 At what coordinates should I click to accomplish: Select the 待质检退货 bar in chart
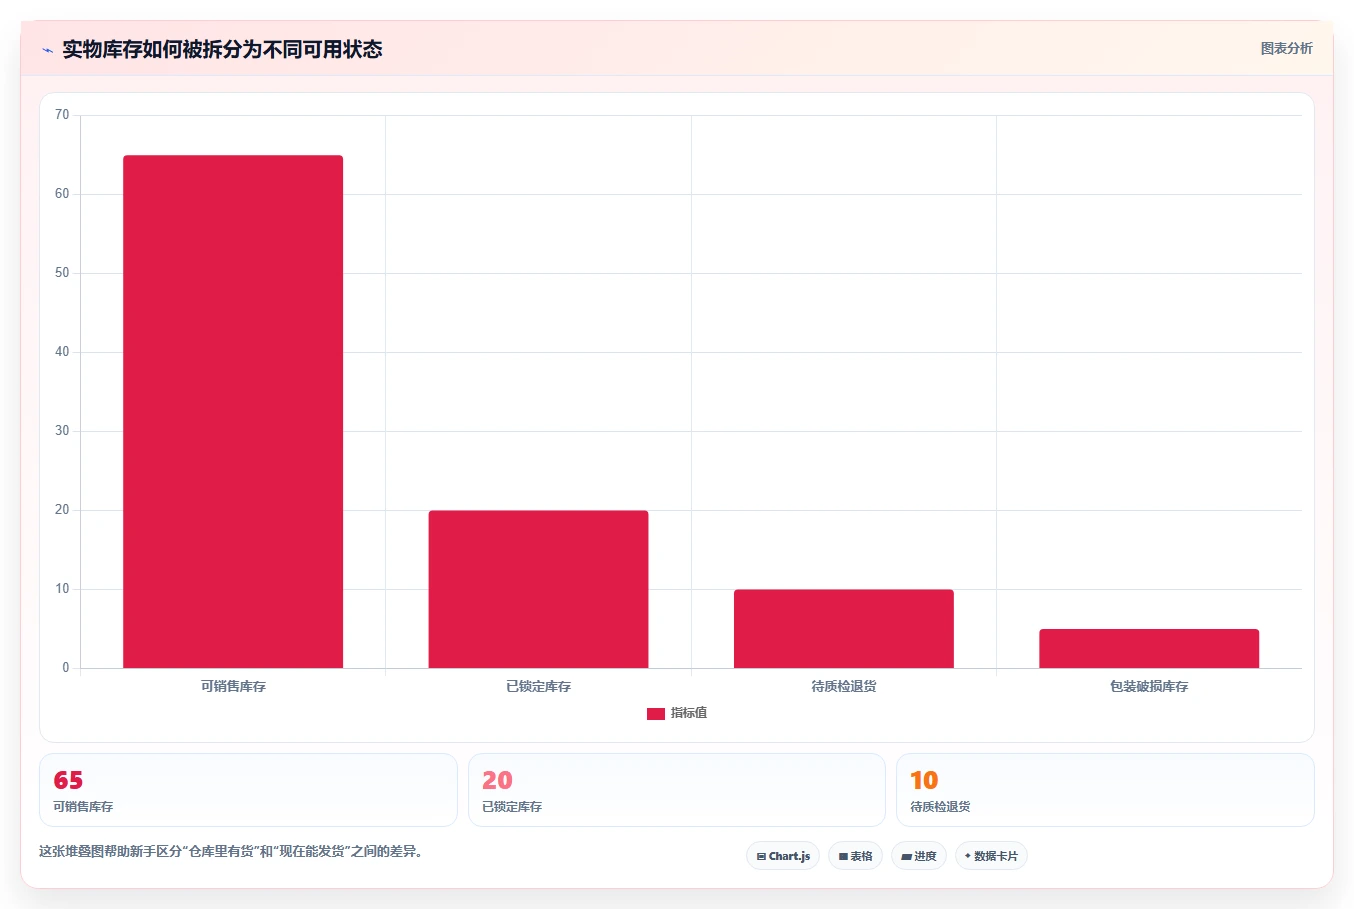coord(844,629)
